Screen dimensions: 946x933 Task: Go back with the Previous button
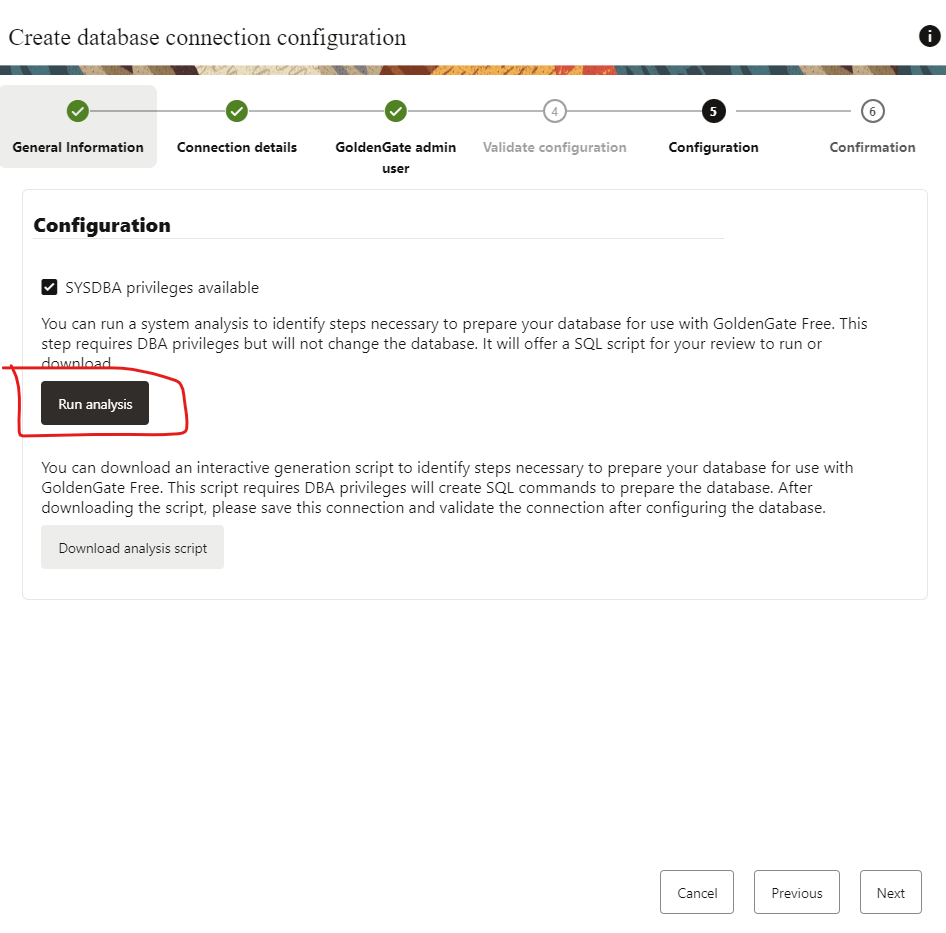[797, 893]
